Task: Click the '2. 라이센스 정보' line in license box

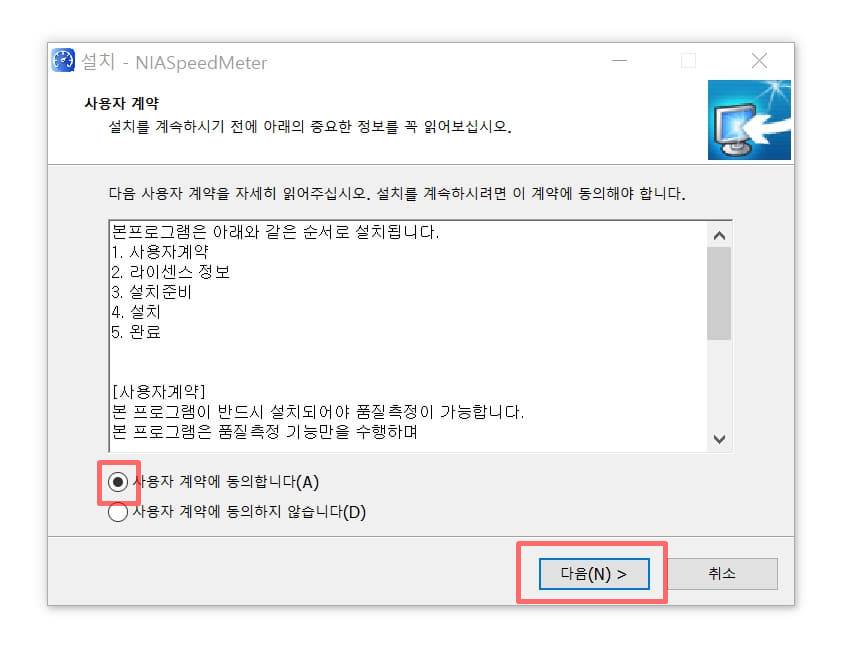Action: tap(171, 272)
